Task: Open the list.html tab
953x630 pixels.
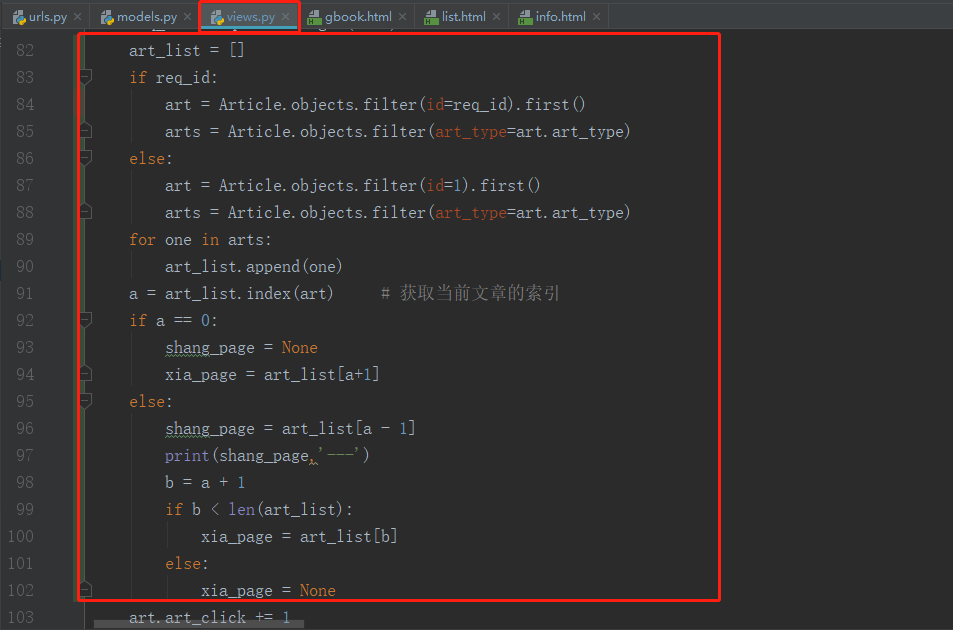Action: coord(463,17)
